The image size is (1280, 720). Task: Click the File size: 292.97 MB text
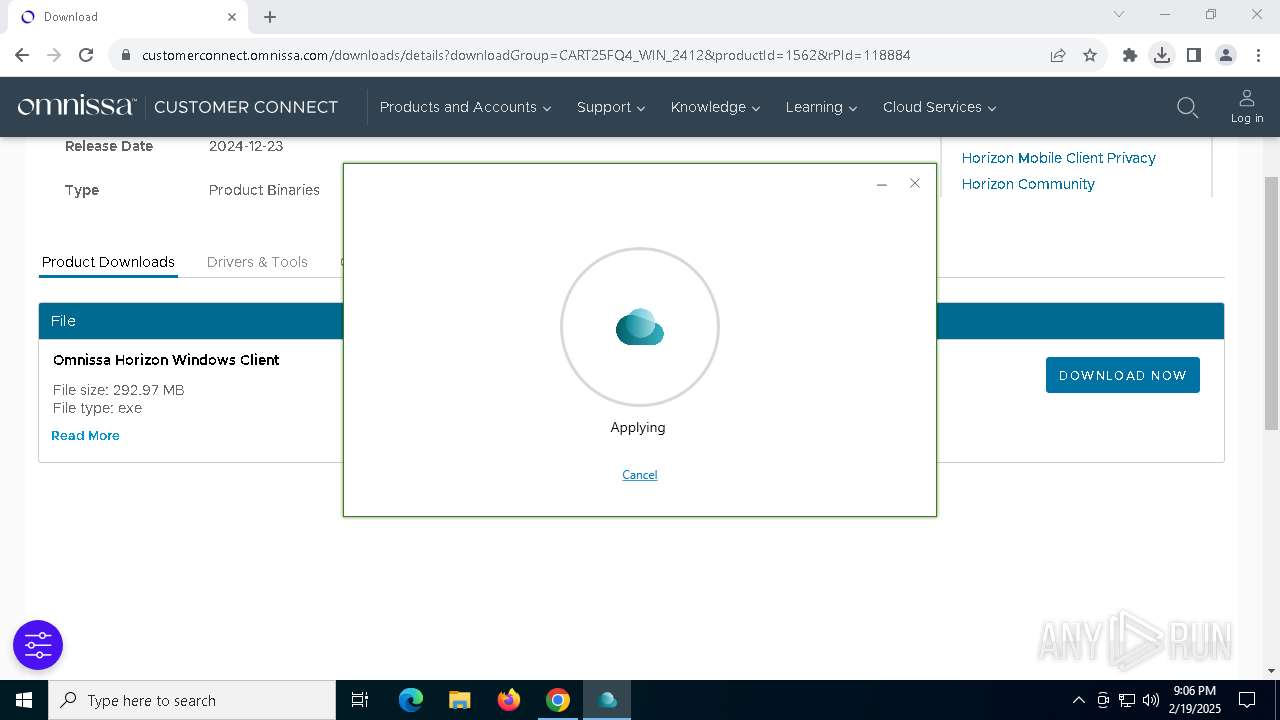pyautogui.click(x=118, y=390)
